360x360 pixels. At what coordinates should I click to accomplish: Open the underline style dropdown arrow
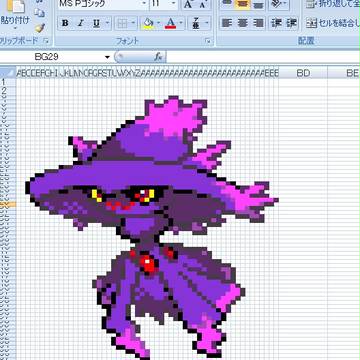click(107, 23)
